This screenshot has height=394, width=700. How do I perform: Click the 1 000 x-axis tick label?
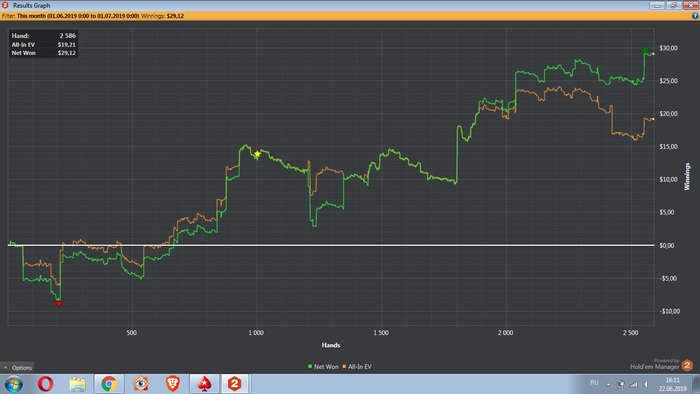256,333
